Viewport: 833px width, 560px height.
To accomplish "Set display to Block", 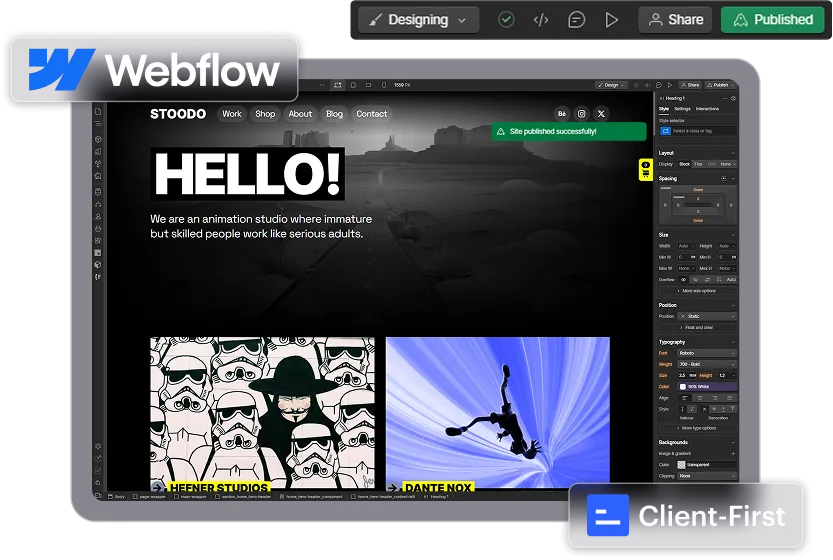I will pyautogui.click(x=685, y=164).
